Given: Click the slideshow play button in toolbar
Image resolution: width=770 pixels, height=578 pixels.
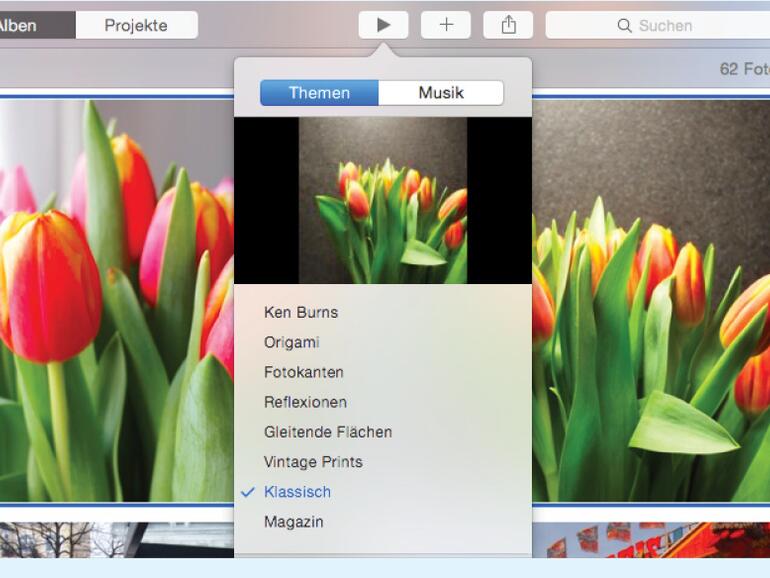Looking at the screenshot, I should click(x=383, y=25).
